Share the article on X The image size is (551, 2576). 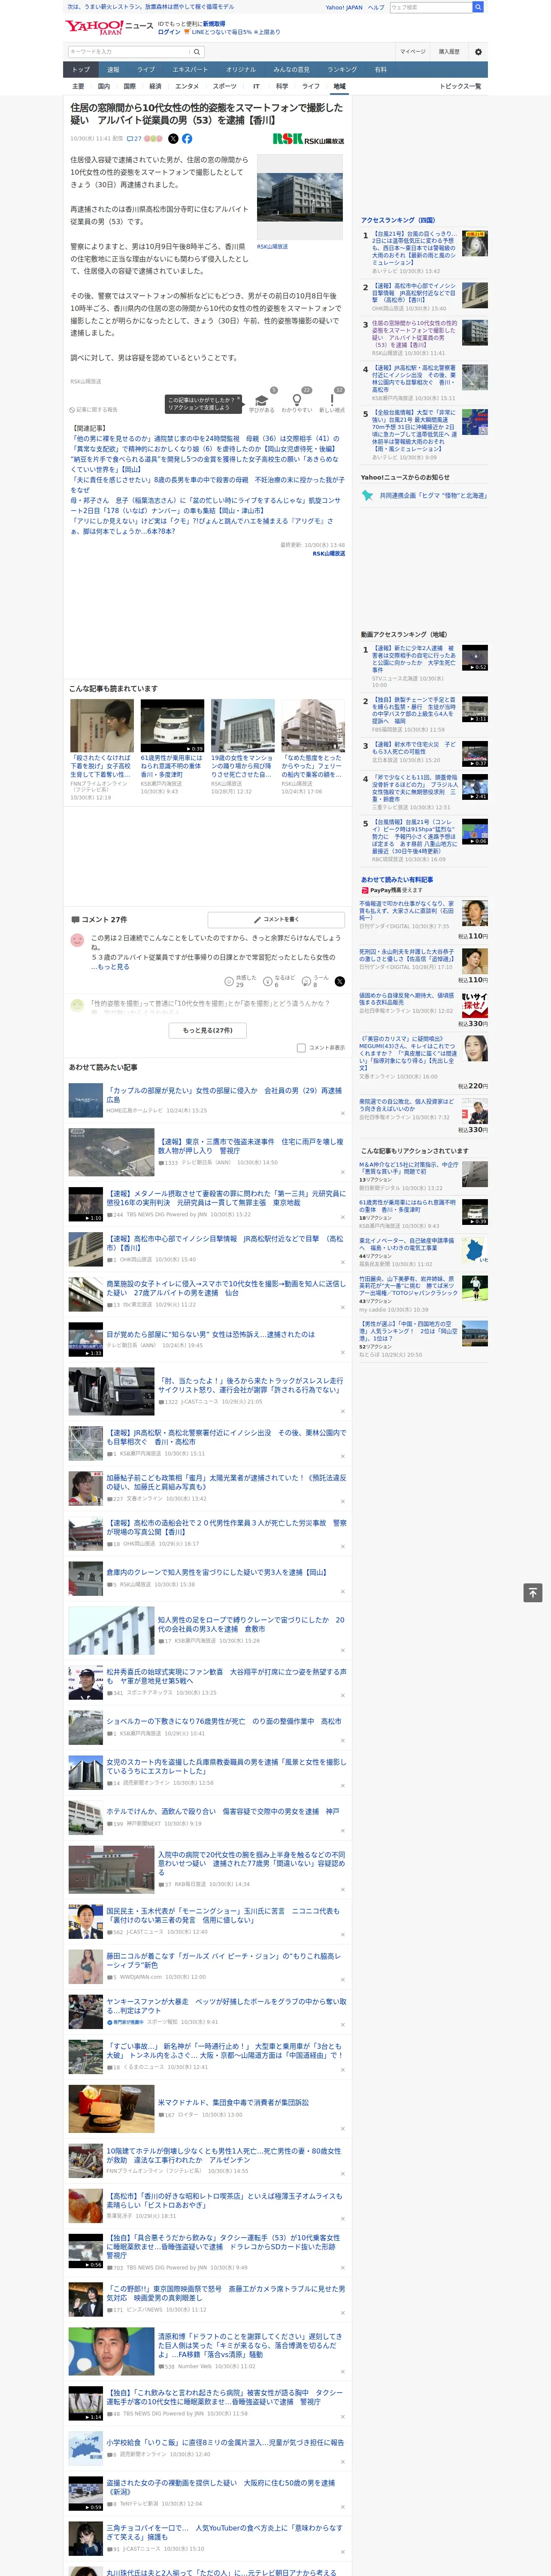[173, 139]
